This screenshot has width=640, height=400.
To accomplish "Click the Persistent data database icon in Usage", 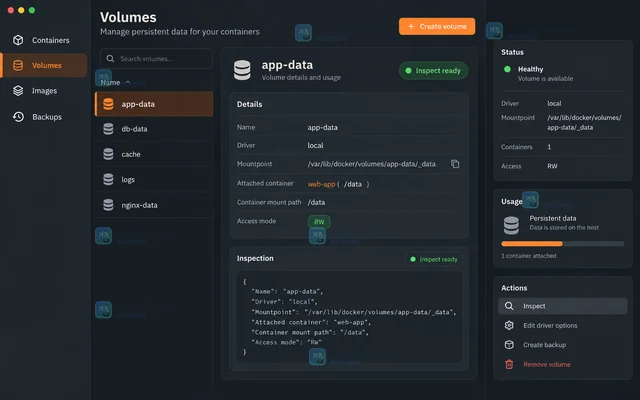I will click(511, 225).
